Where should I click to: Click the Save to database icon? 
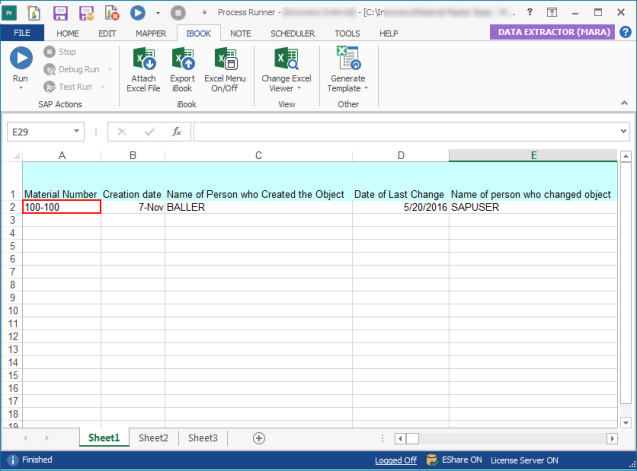87,13
